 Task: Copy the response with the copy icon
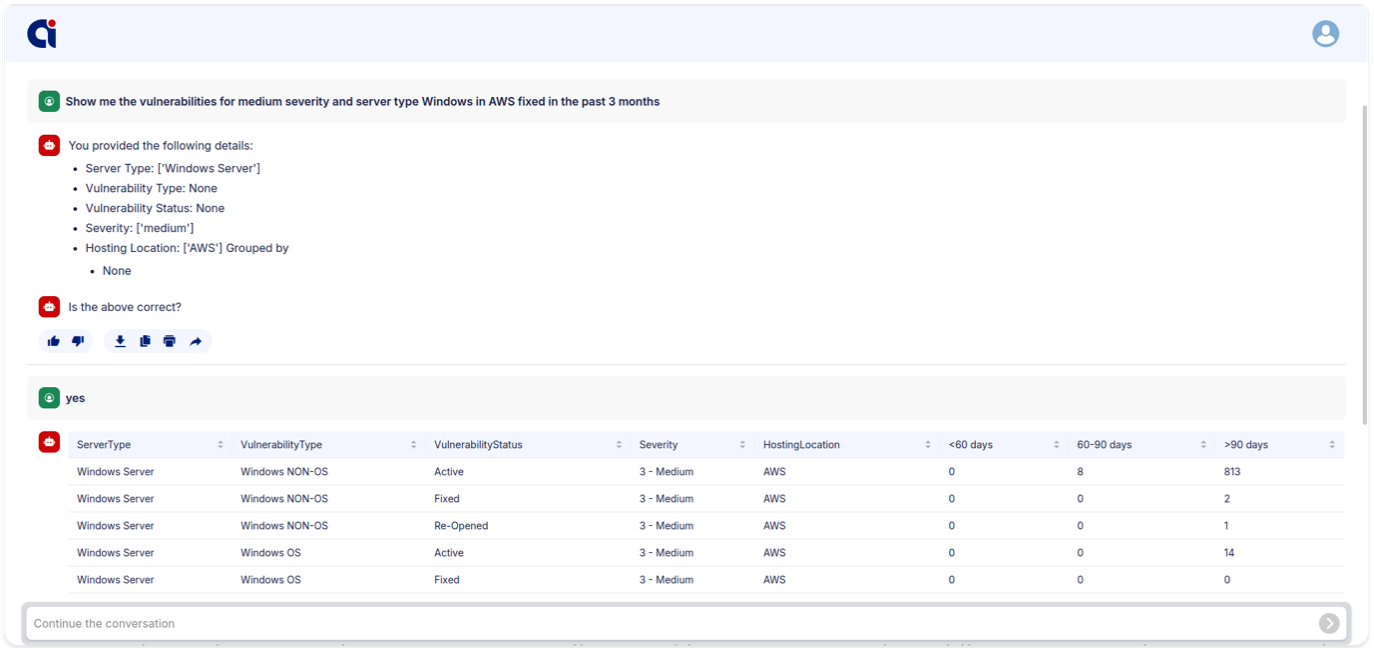point(145,341)
